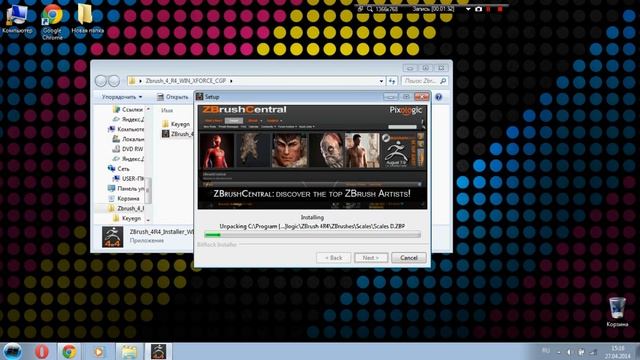Click the clock in the system tray

pos(617,352)
